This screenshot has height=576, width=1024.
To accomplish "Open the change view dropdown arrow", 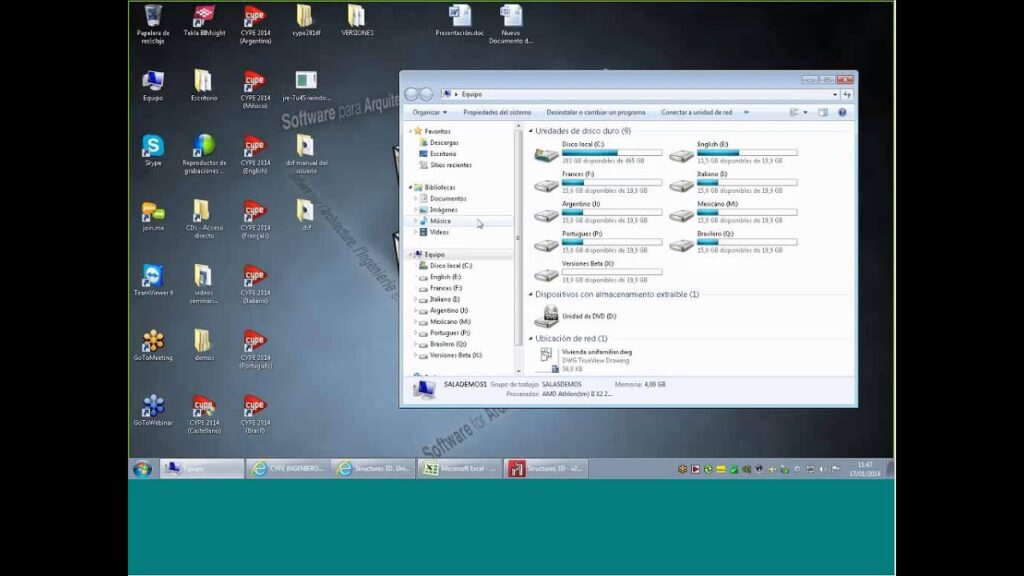I will click(807, 113).
